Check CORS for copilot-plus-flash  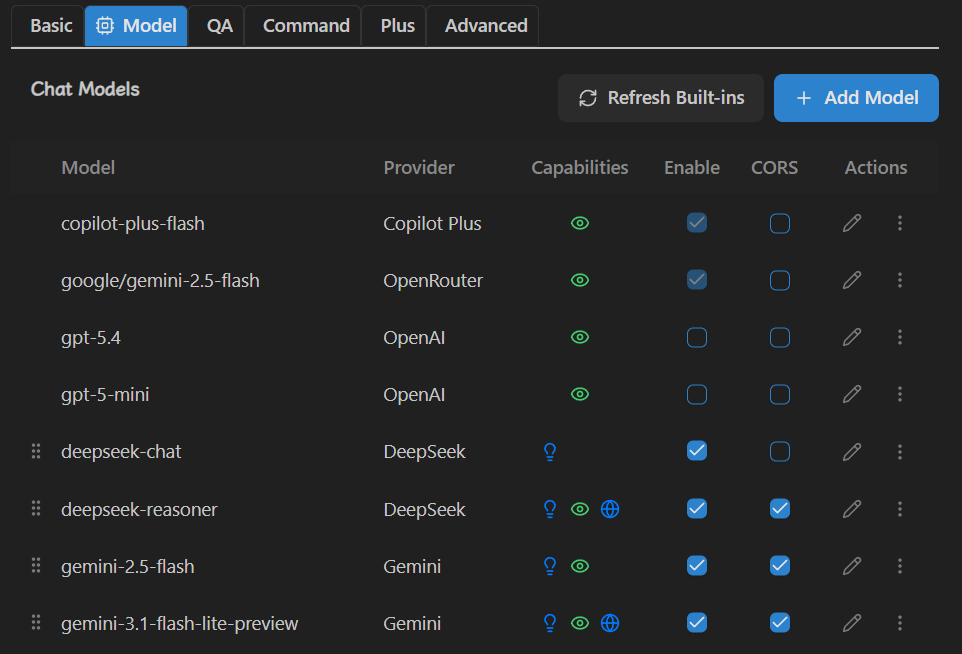point(779,223)
